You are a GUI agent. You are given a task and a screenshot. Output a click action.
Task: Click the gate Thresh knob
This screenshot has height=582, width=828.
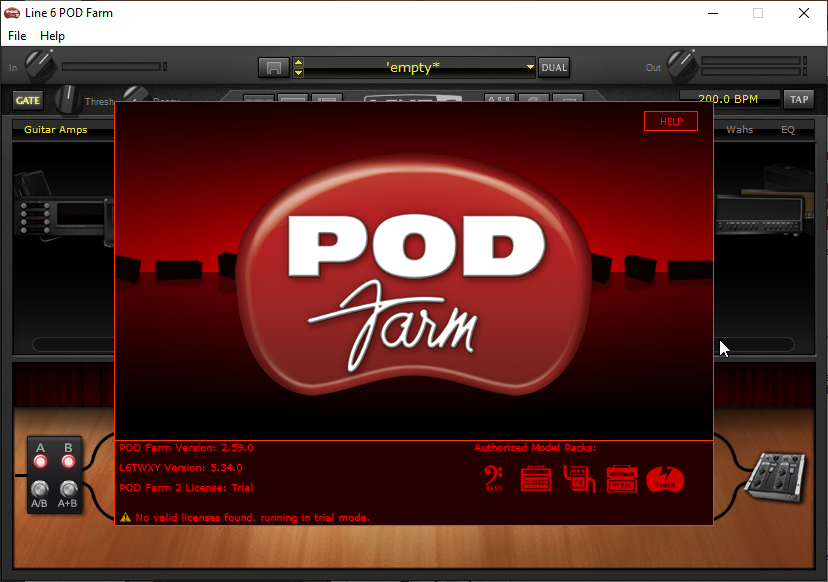point(68,99)
